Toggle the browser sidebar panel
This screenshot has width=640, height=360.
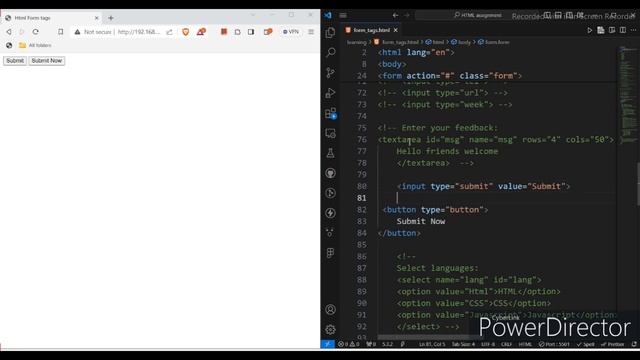click(x=251, y=32)
